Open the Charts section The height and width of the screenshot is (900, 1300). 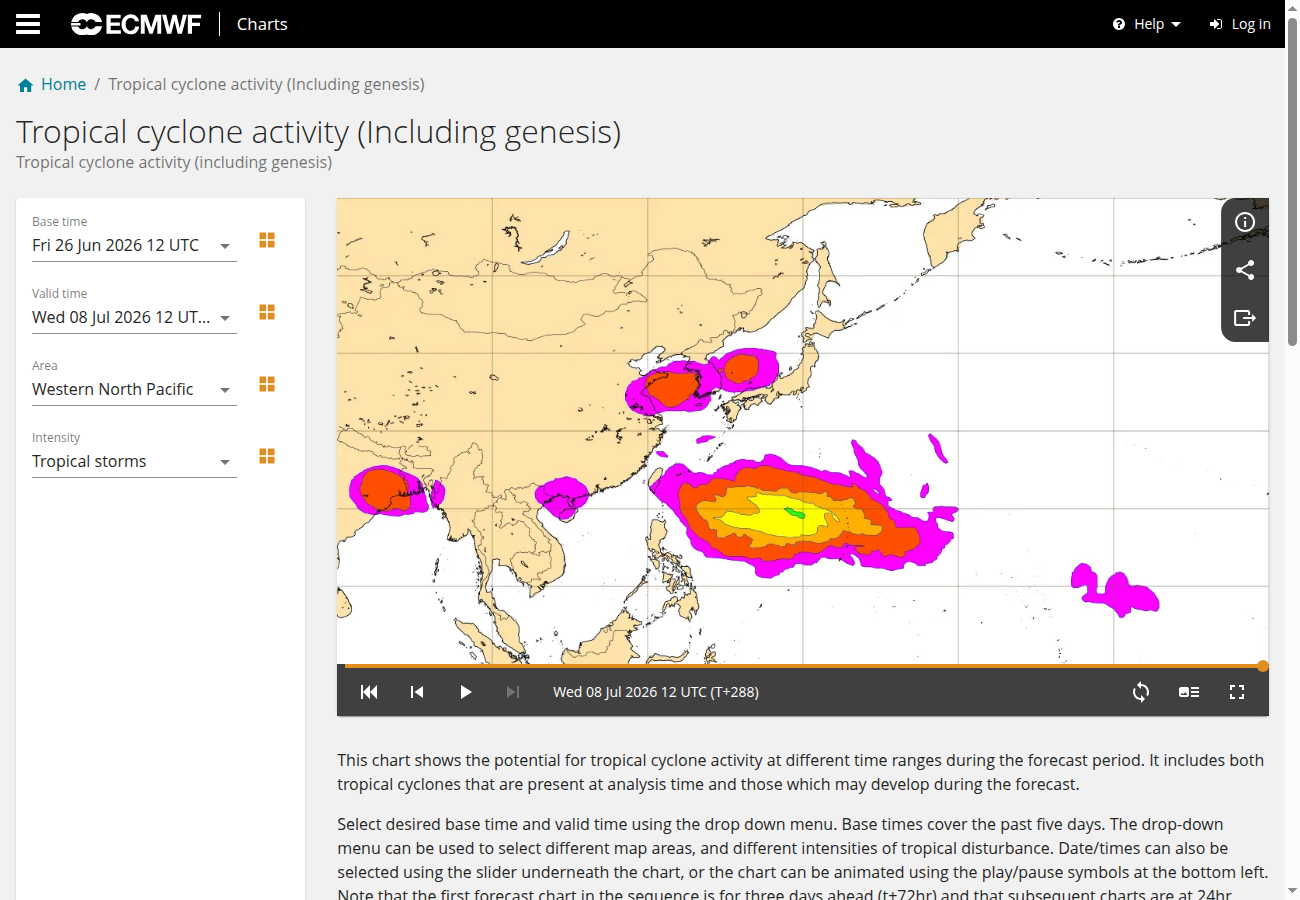[x=262, y=24]
